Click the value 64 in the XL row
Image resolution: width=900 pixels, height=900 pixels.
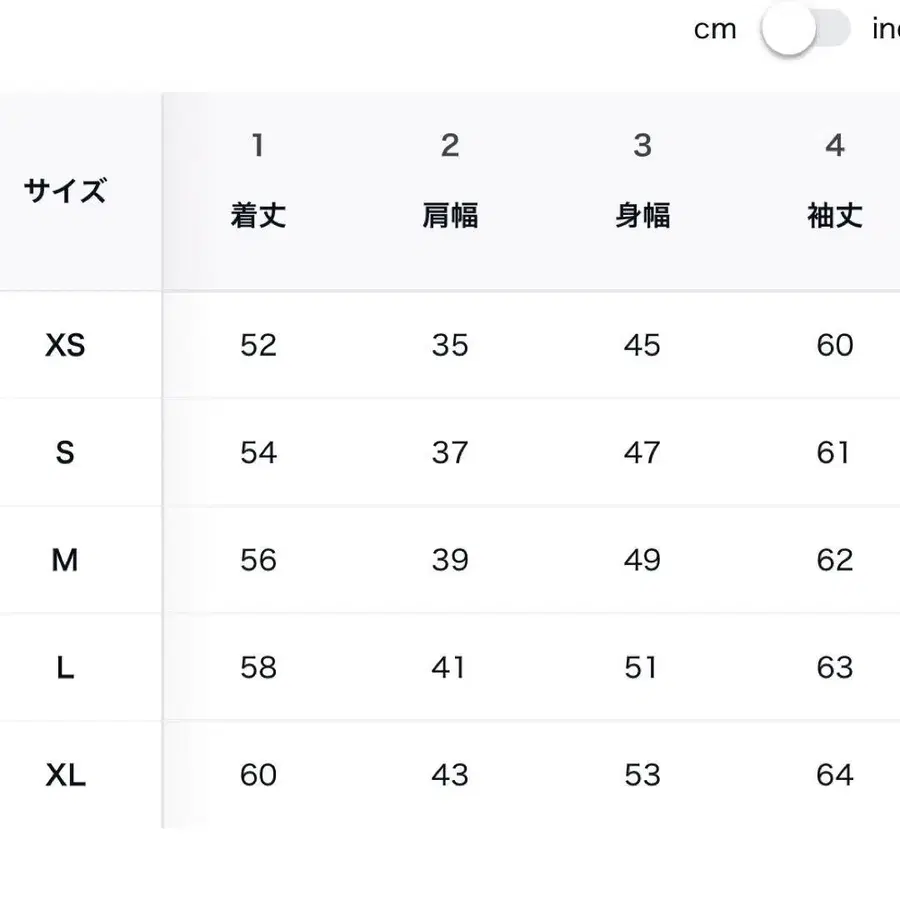click(x=835, y=775)
